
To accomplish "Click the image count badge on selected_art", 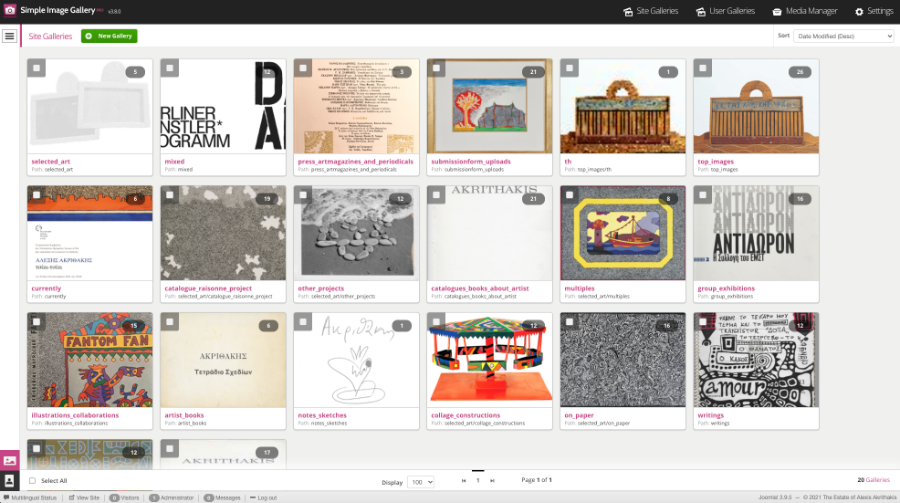I will click(135, 72).
